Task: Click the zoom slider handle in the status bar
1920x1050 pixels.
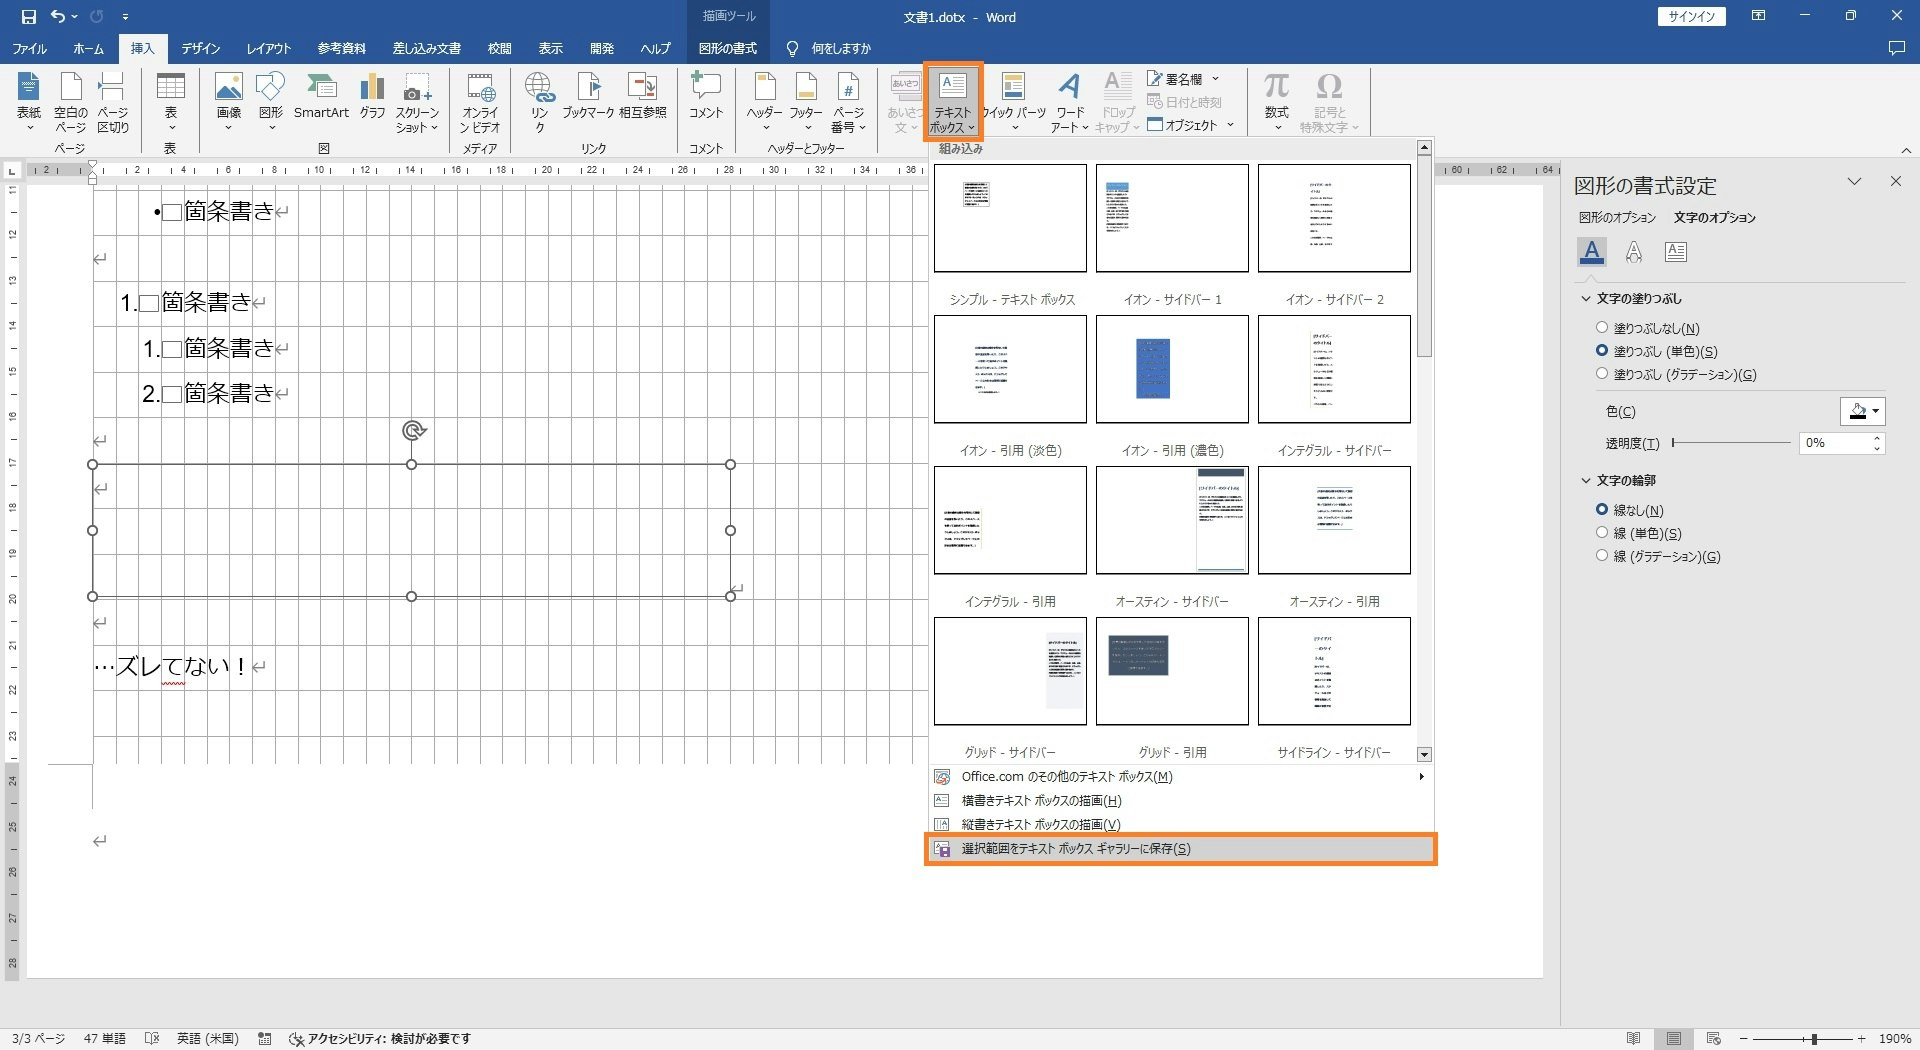Action: click(1814, 1039)
